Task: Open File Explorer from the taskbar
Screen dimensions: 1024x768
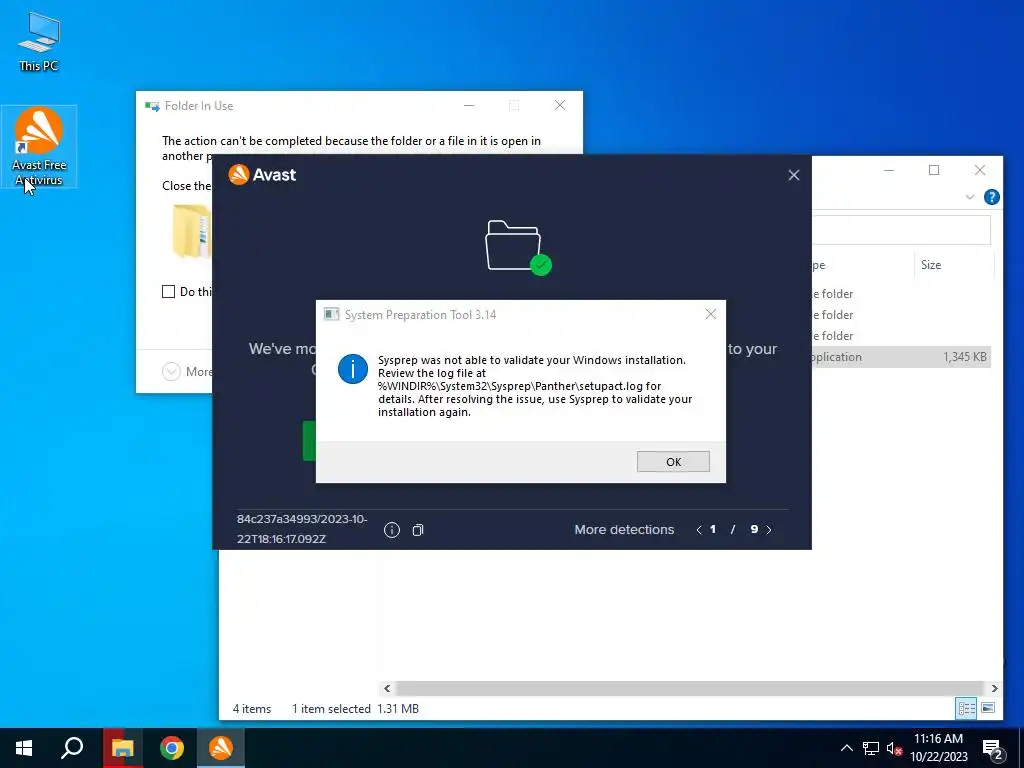Action: click(122, 748)
